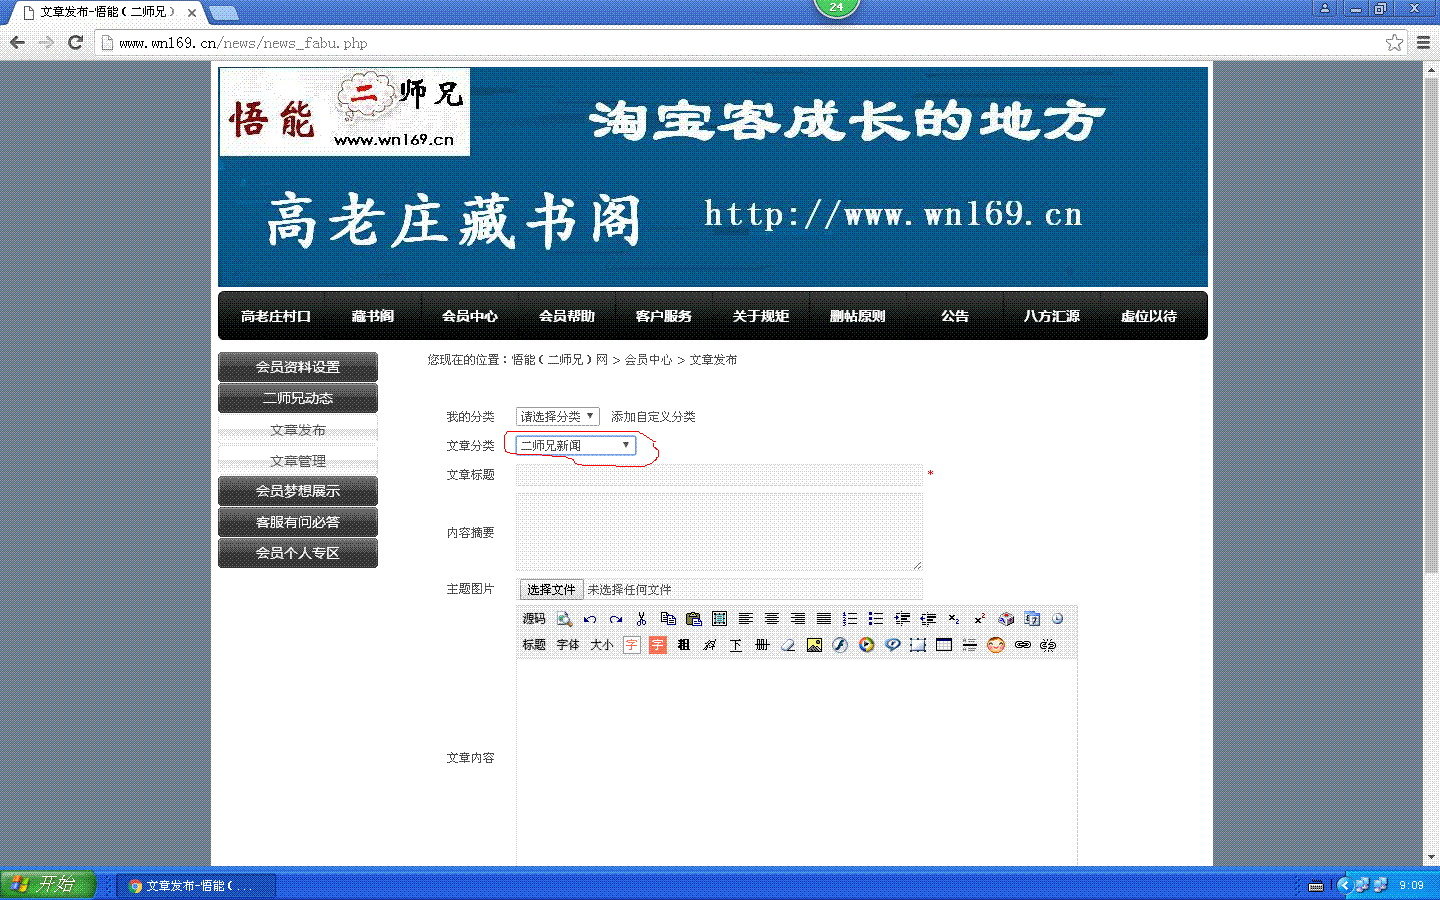Click the 选择文件 file chooser button

551,590
